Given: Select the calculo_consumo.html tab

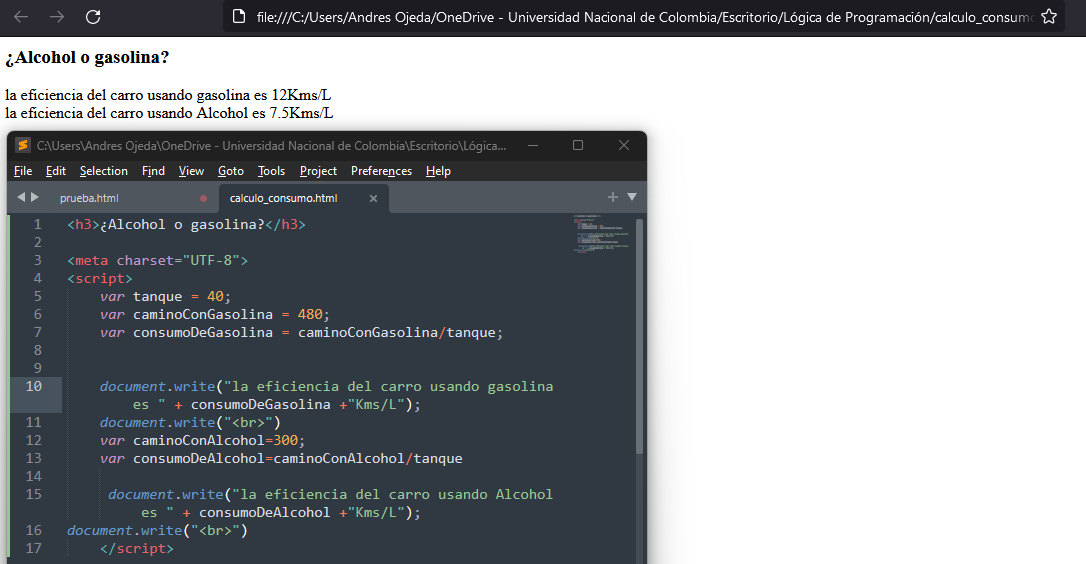Looking at the screenshot, I should point(283,198).
